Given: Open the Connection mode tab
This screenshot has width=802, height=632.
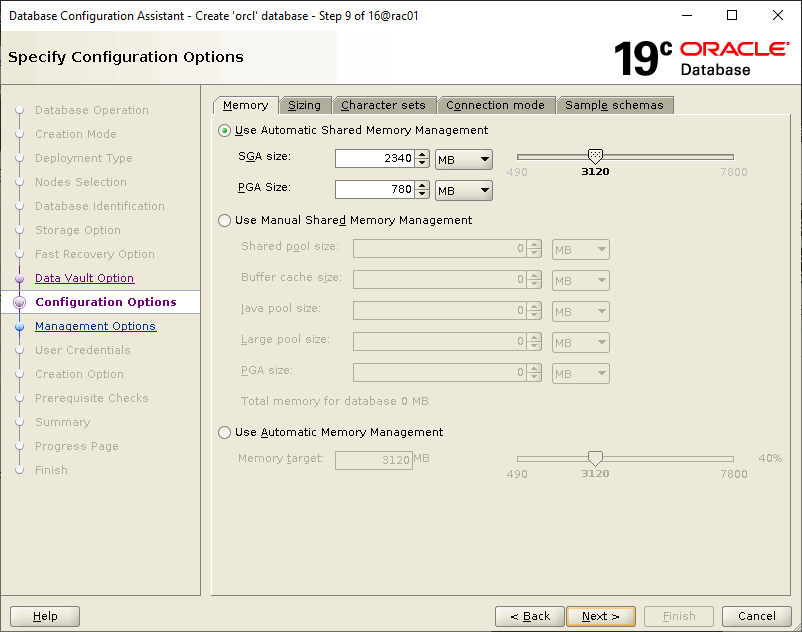Looking at the screenshot, I should [495, 105].
